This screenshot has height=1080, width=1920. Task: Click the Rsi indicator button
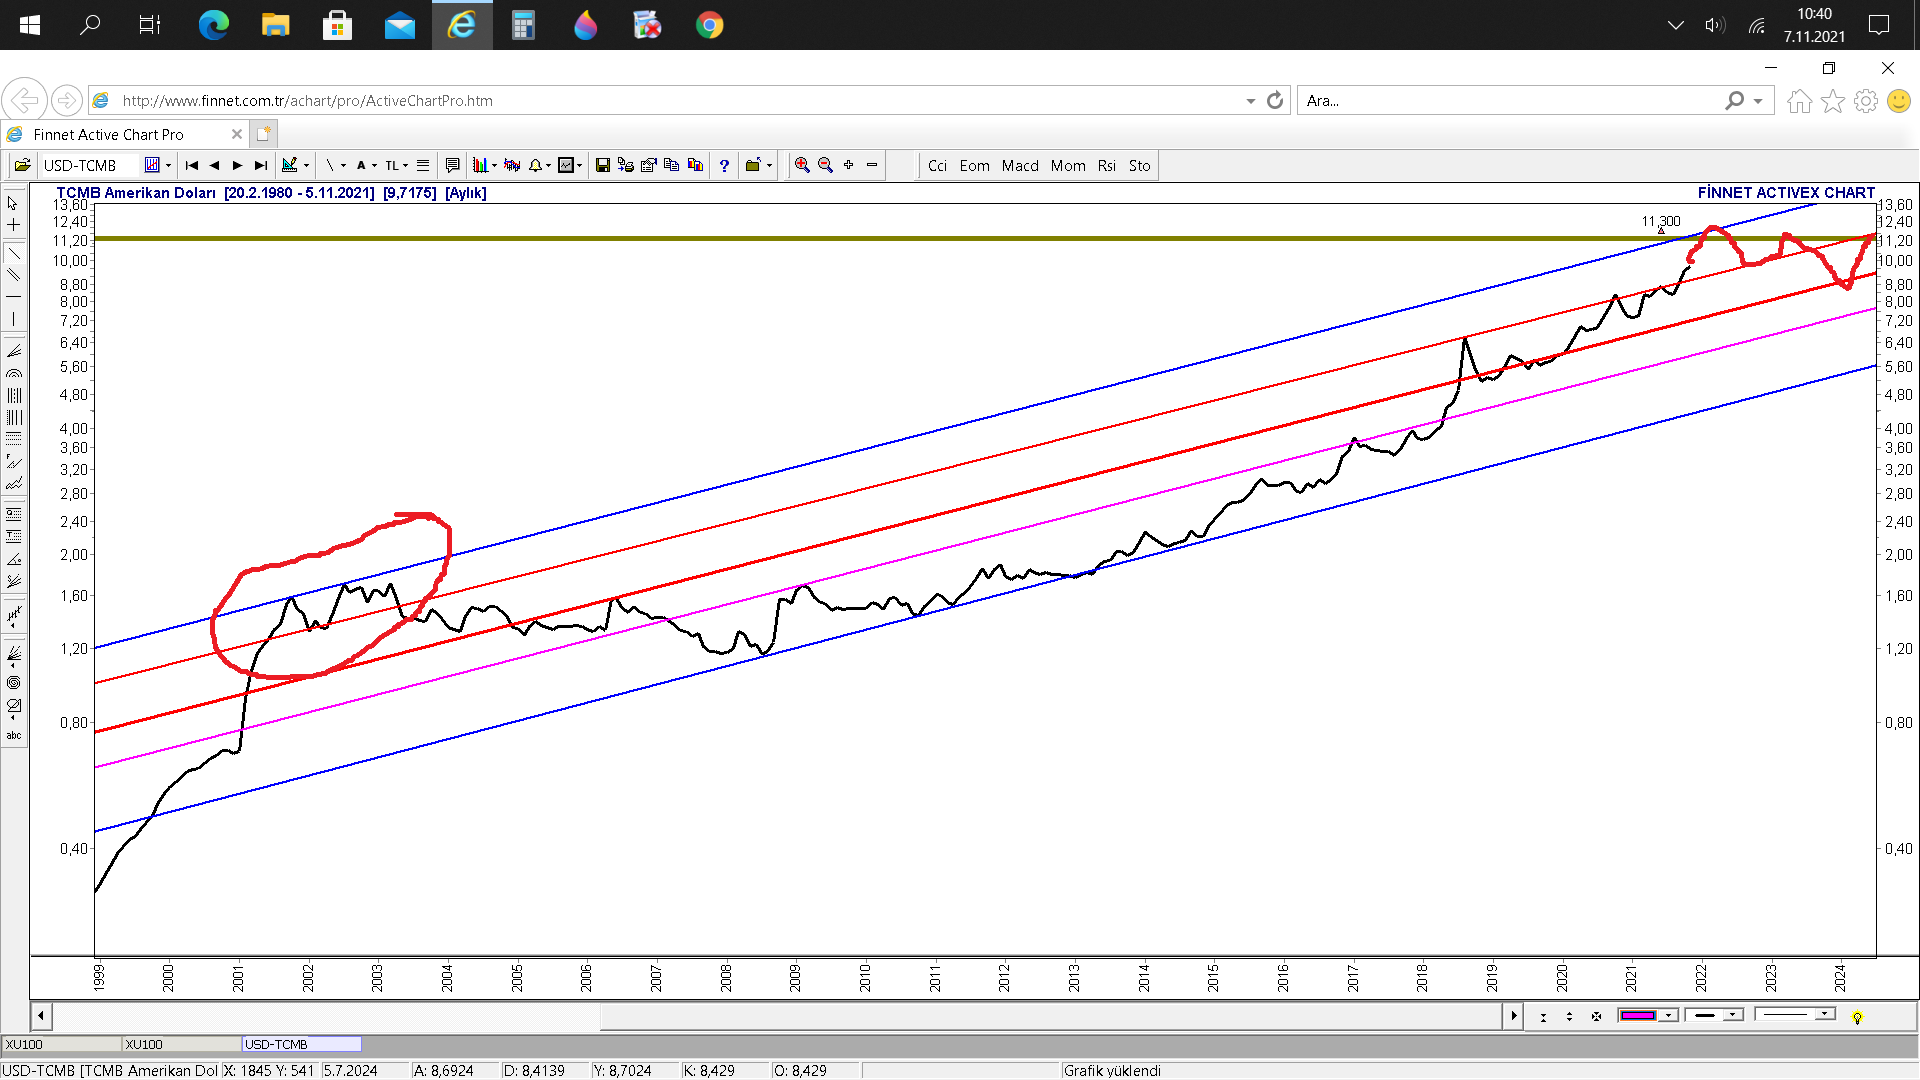click(1106, 166)
